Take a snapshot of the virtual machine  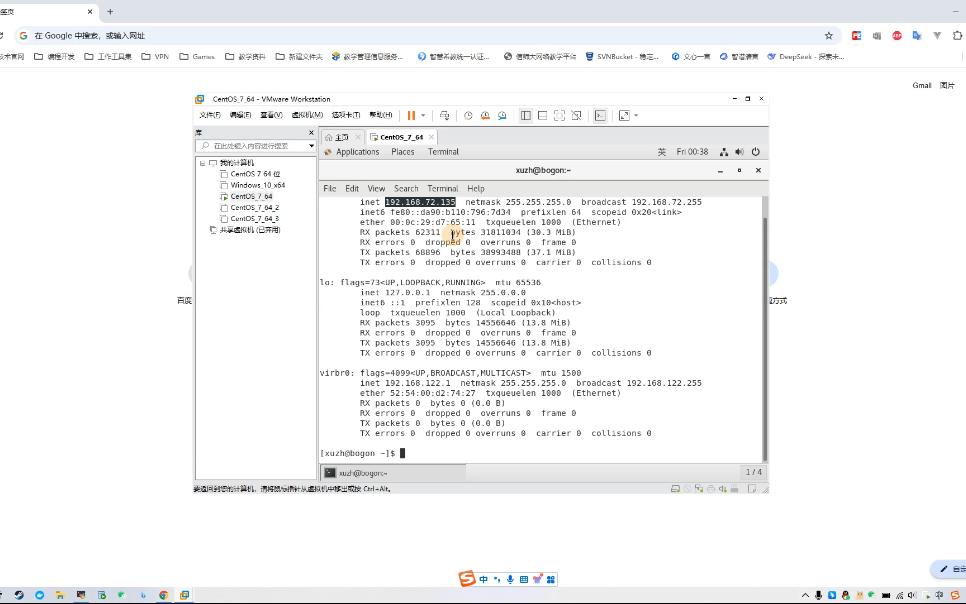(468, 115)
